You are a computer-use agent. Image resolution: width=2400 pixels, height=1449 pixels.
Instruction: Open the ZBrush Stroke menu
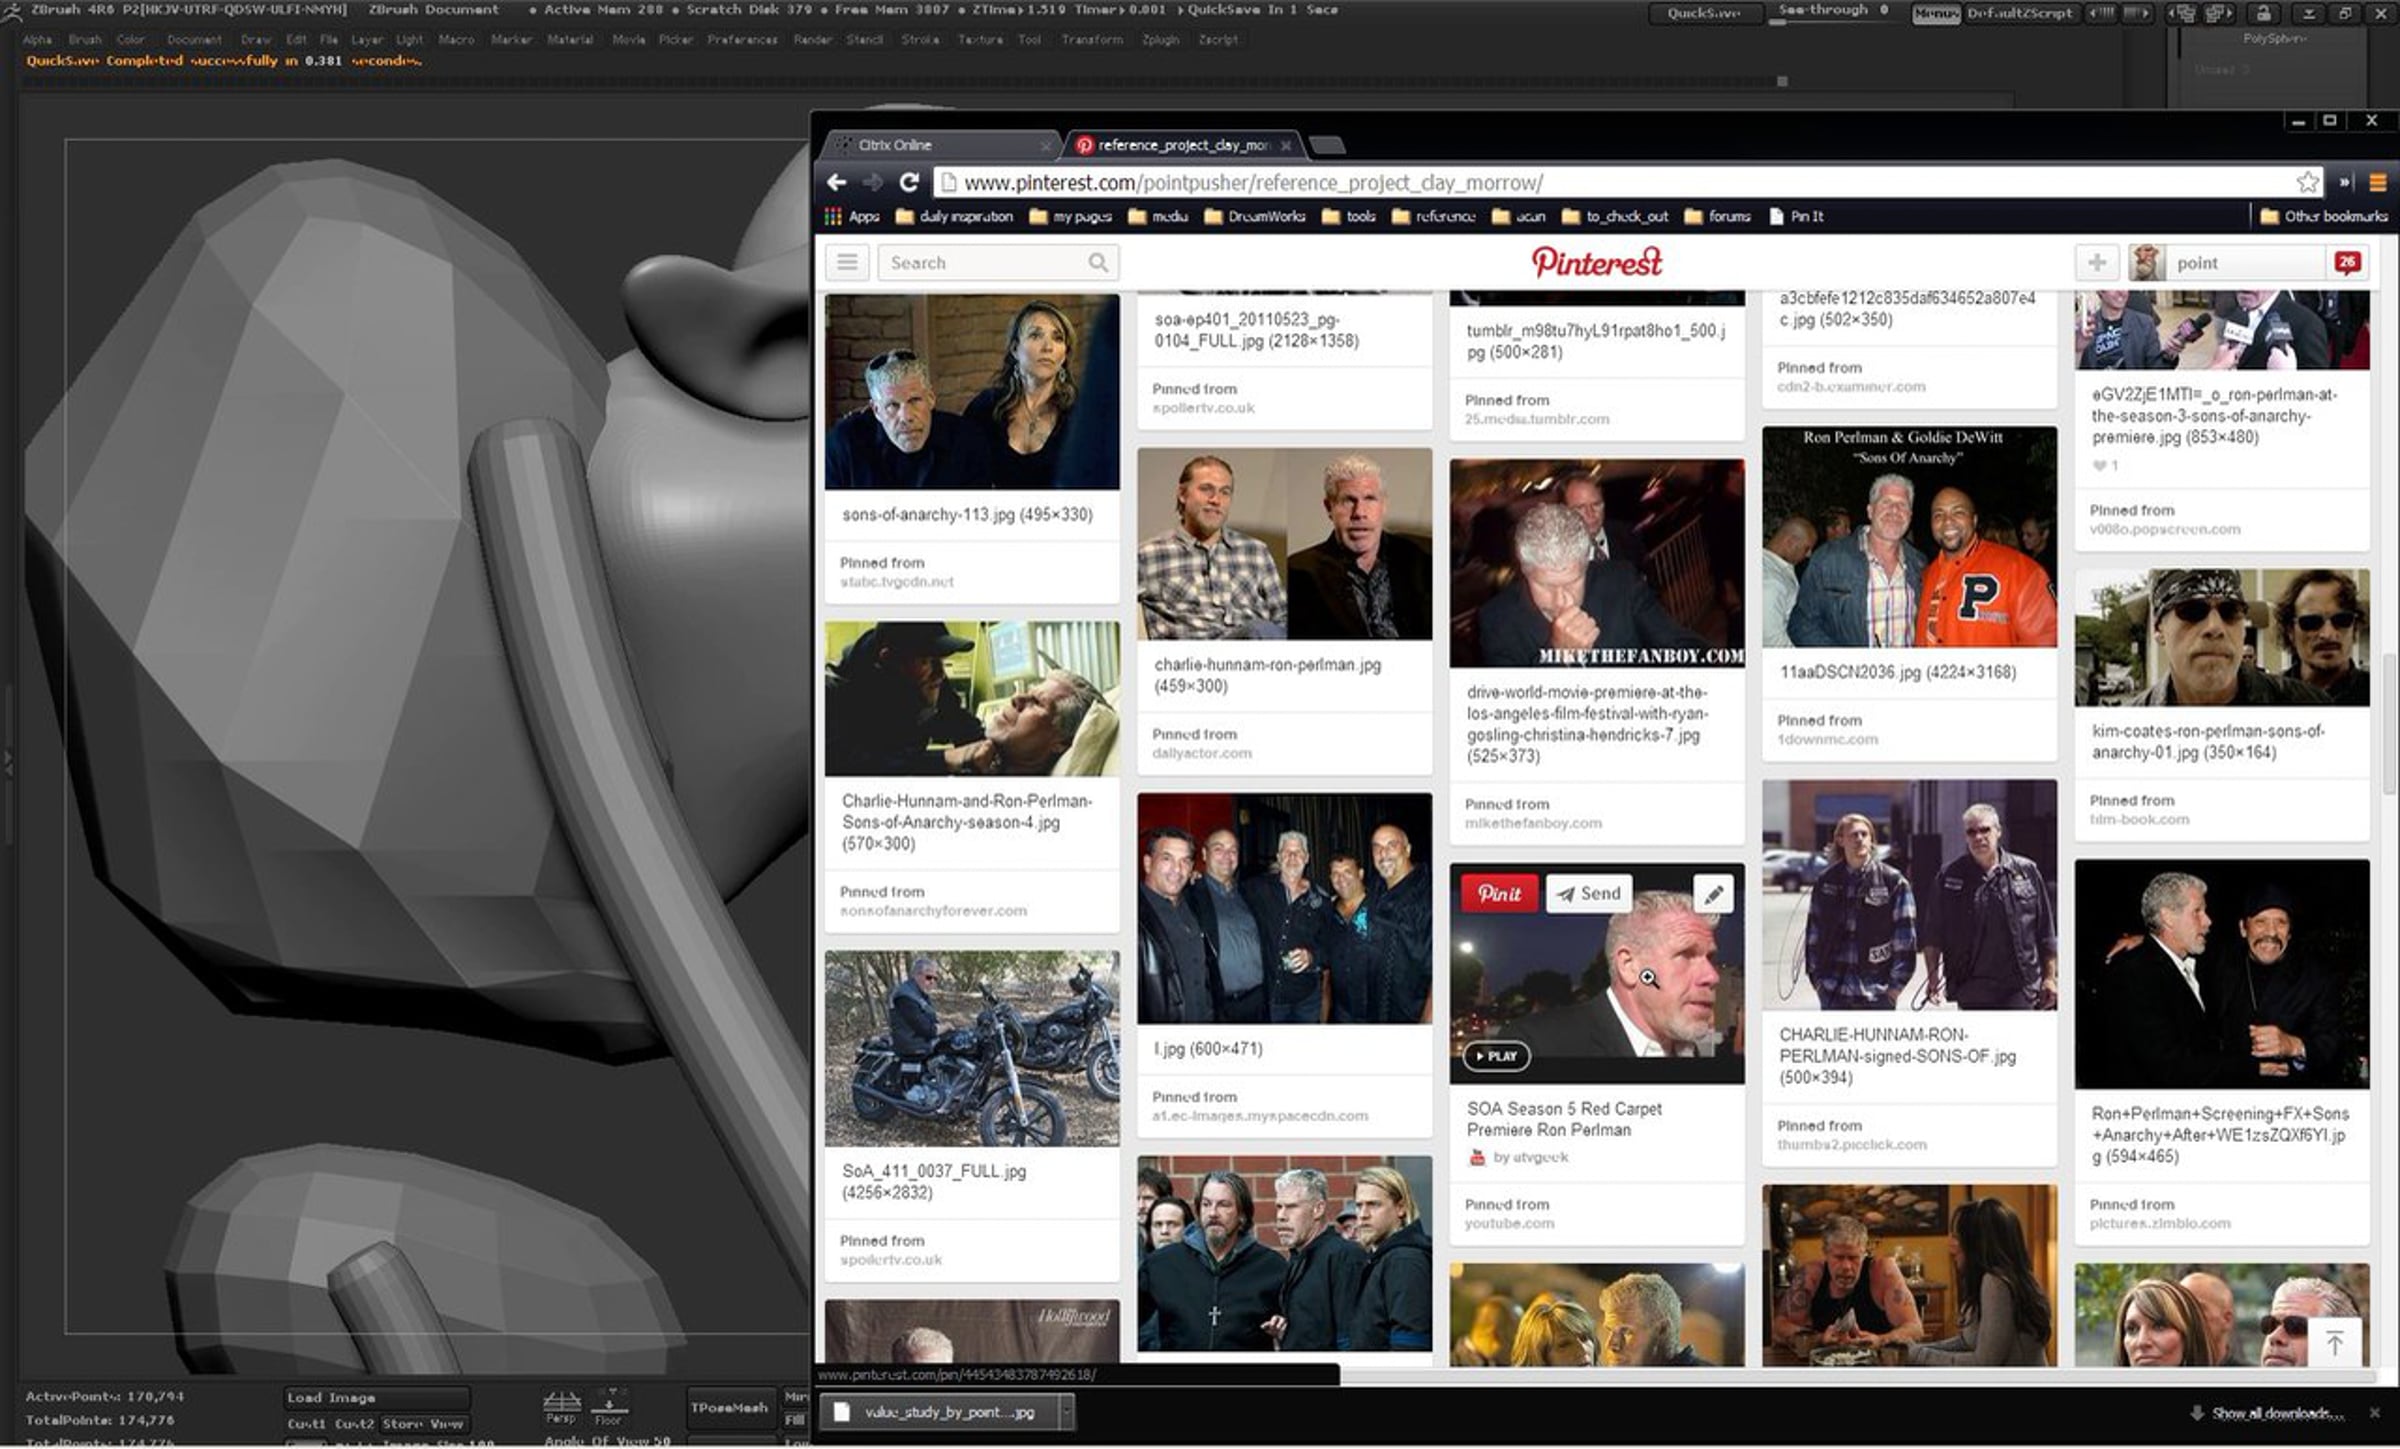point(920,40)
